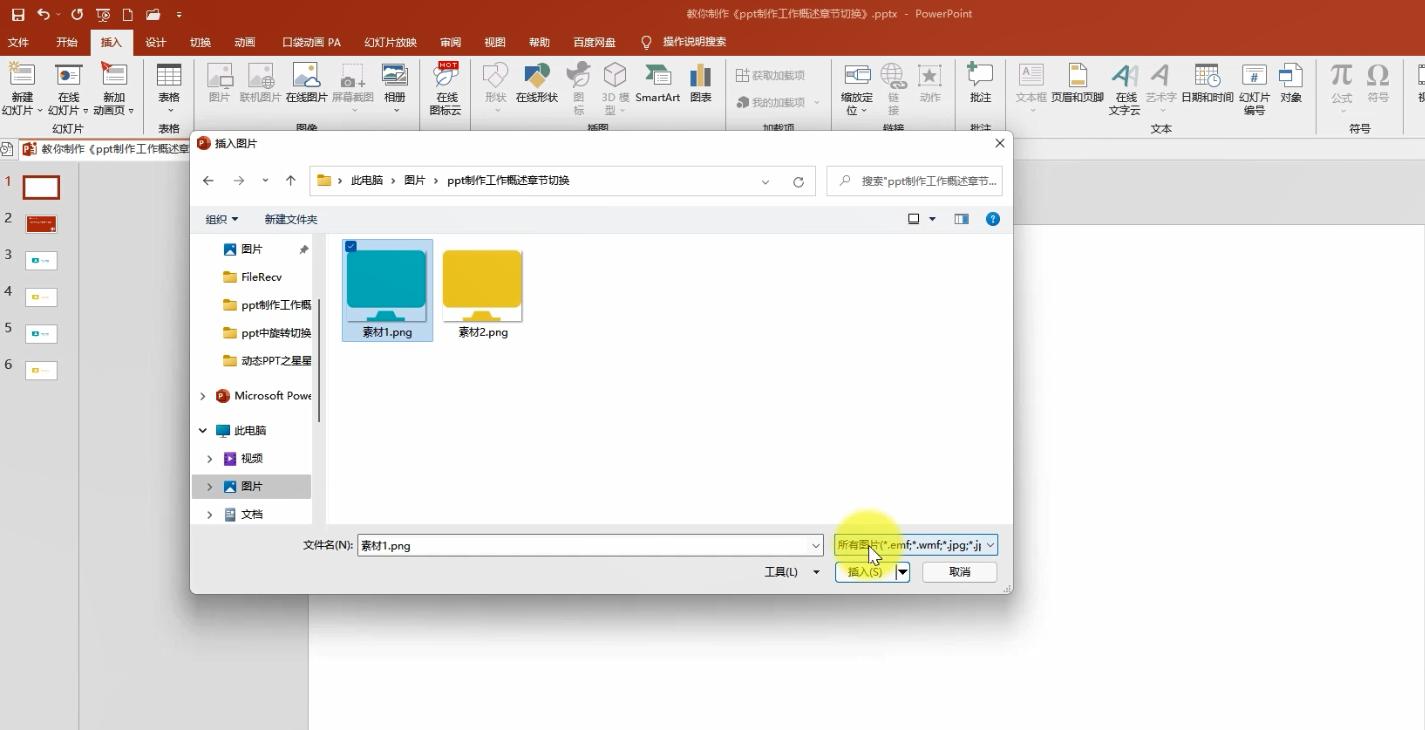
Task: Expand the 插入 button dropdown arrow
Action: point(902,572)
